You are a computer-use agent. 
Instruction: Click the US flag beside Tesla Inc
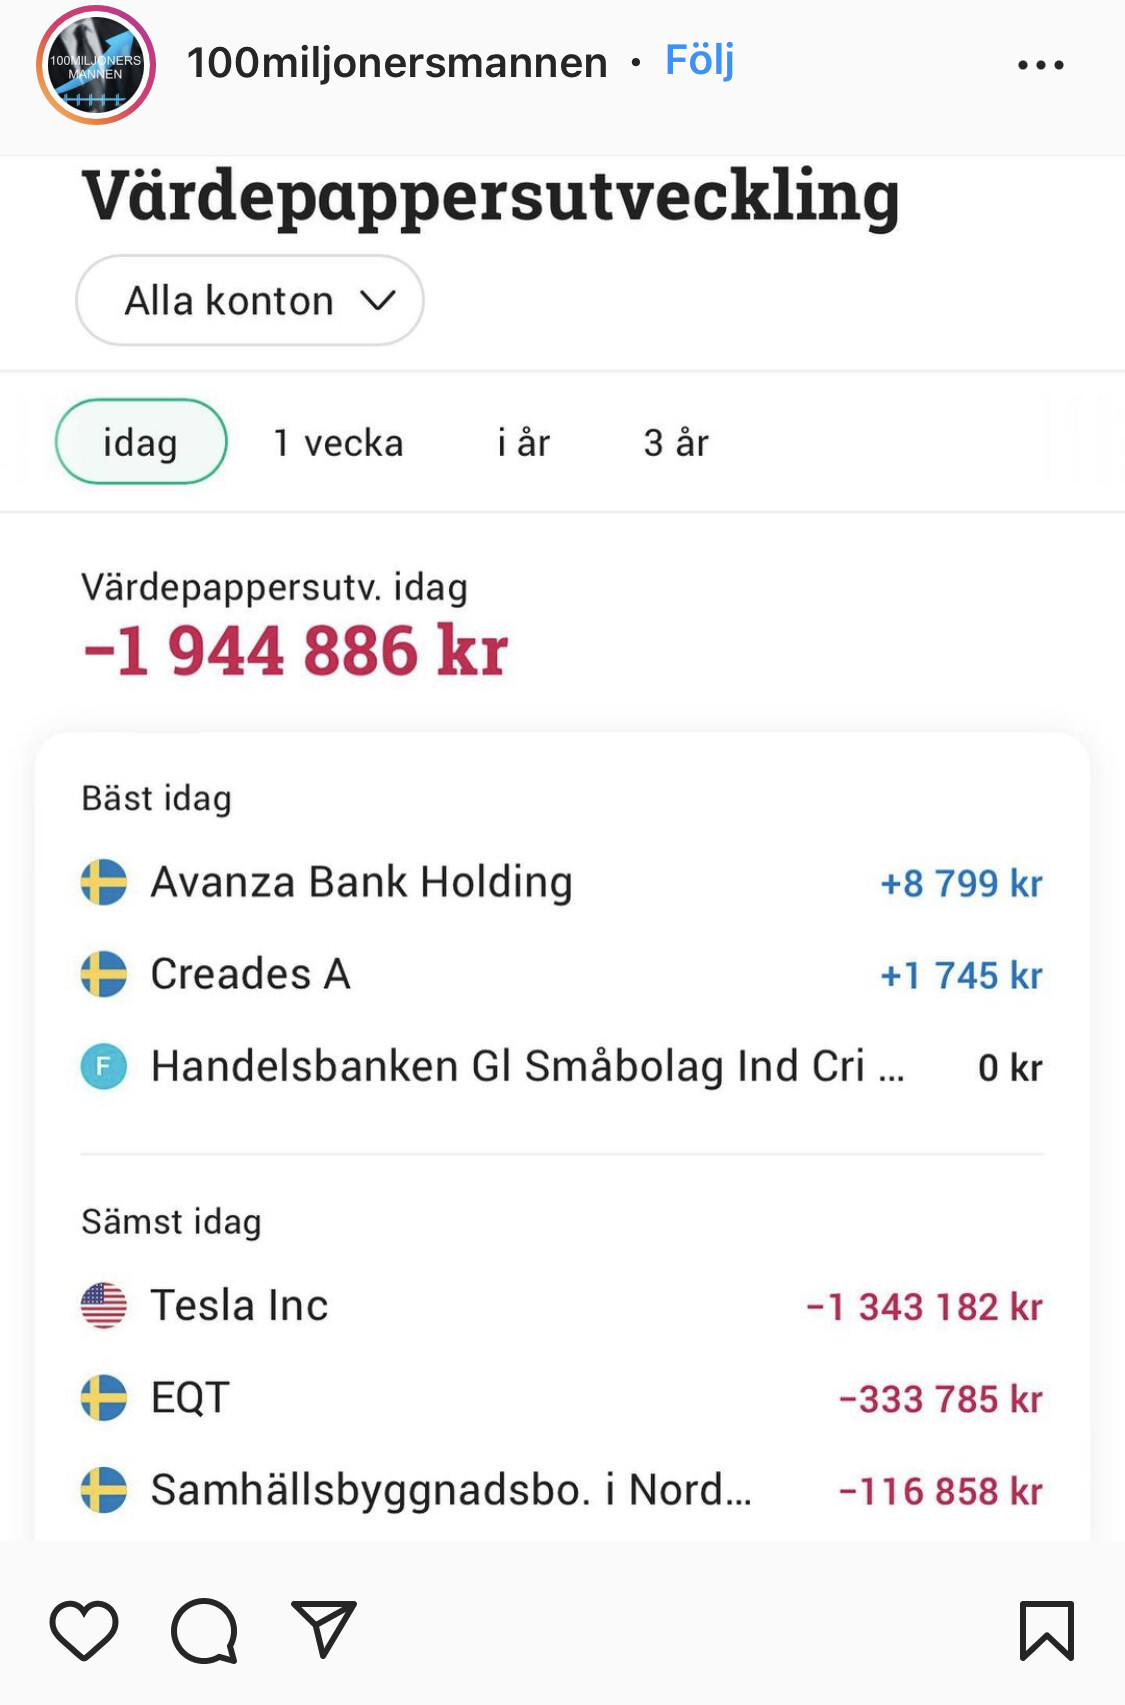click(x=104, y=1306)
